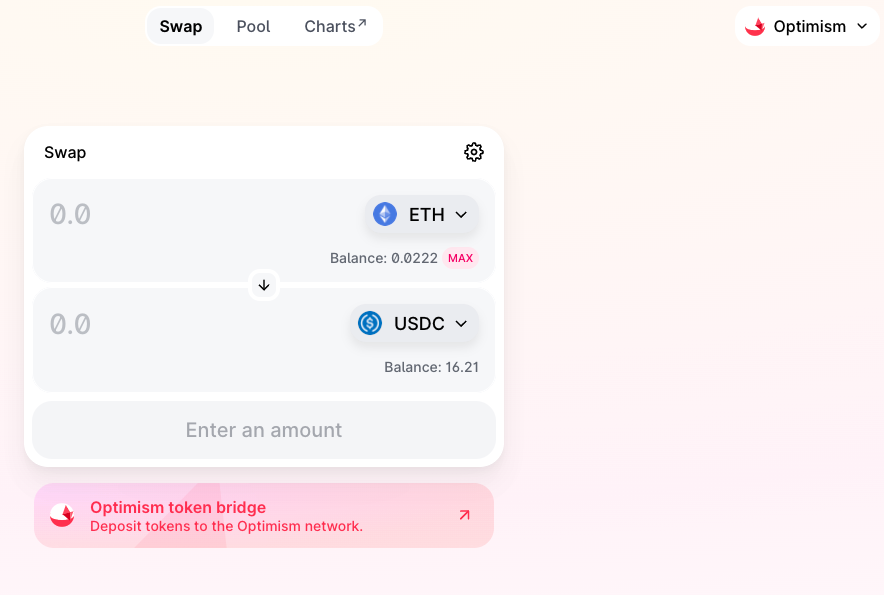884x595 pixels.
Task: Switch to the Pool tab
Action: coord(253,27)
